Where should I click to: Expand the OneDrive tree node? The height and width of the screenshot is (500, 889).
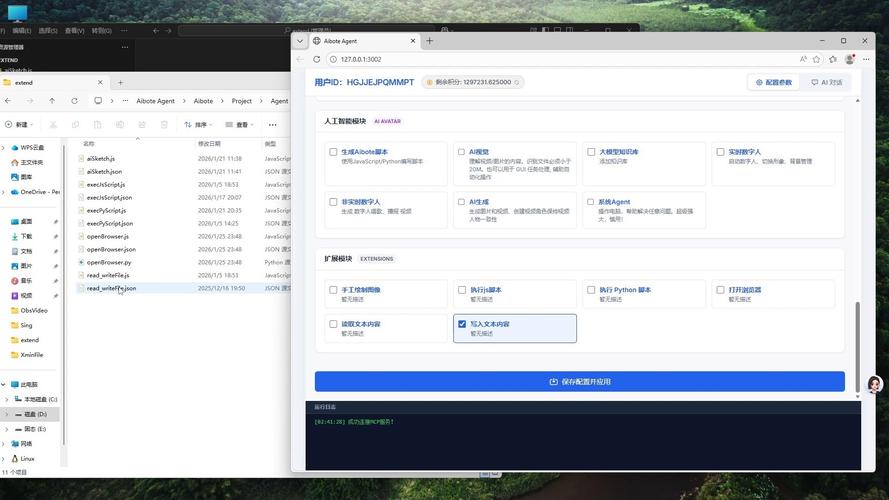tap(5, 191)
